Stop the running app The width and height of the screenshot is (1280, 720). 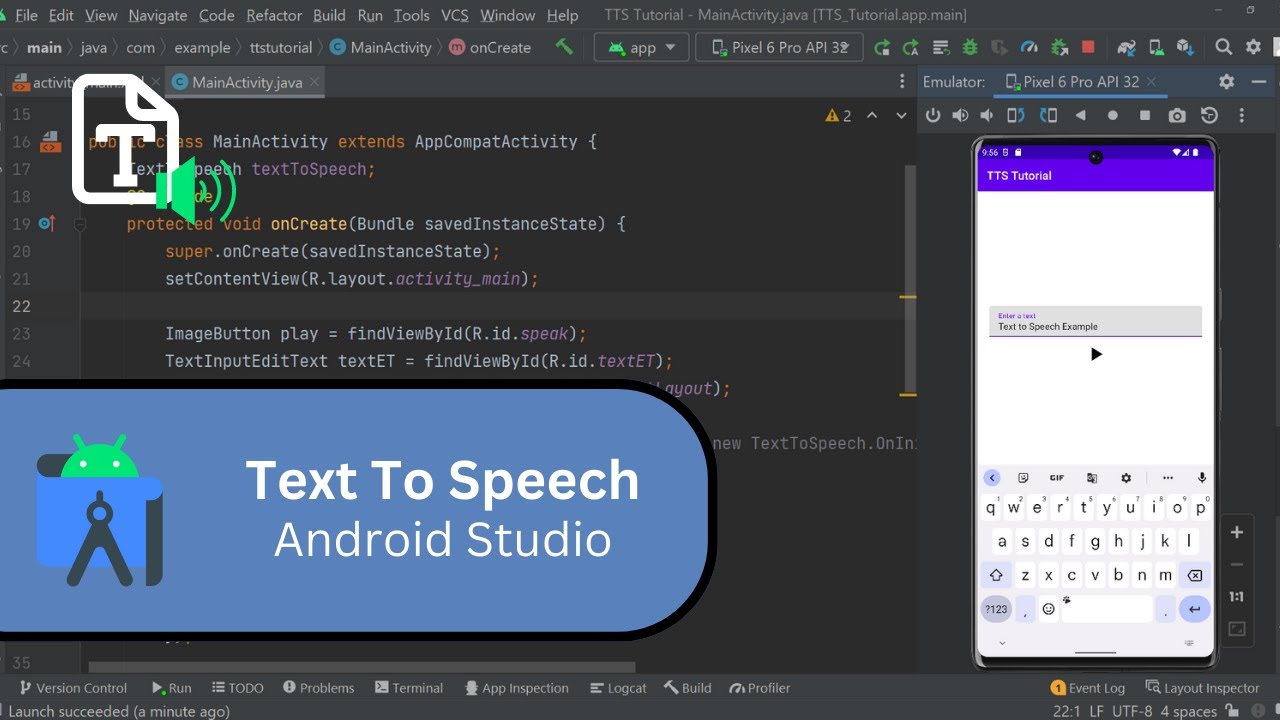pos(1088,47)
